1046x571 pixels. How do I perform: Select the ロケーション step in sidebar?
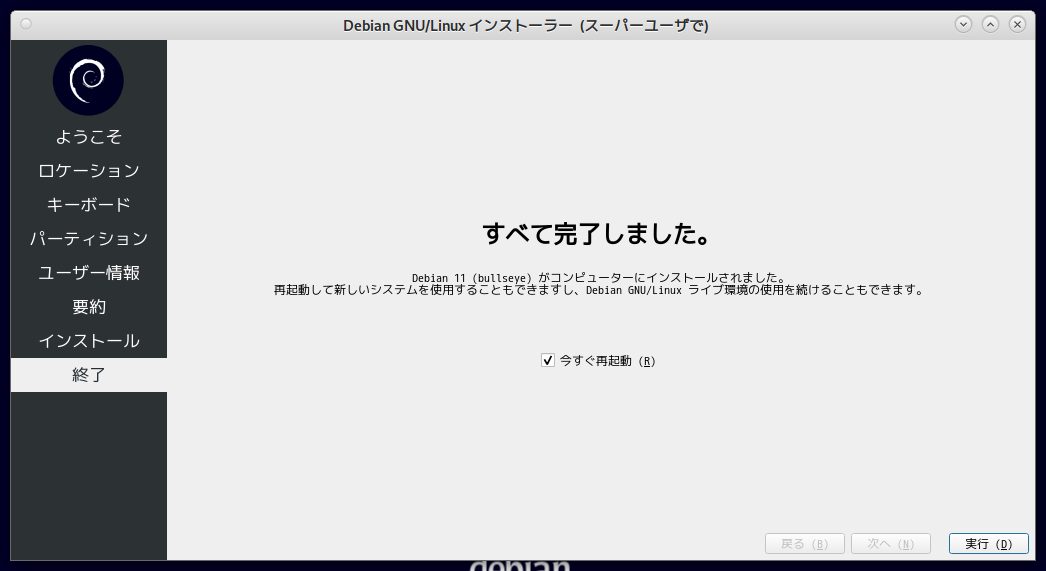pos(89,171)
